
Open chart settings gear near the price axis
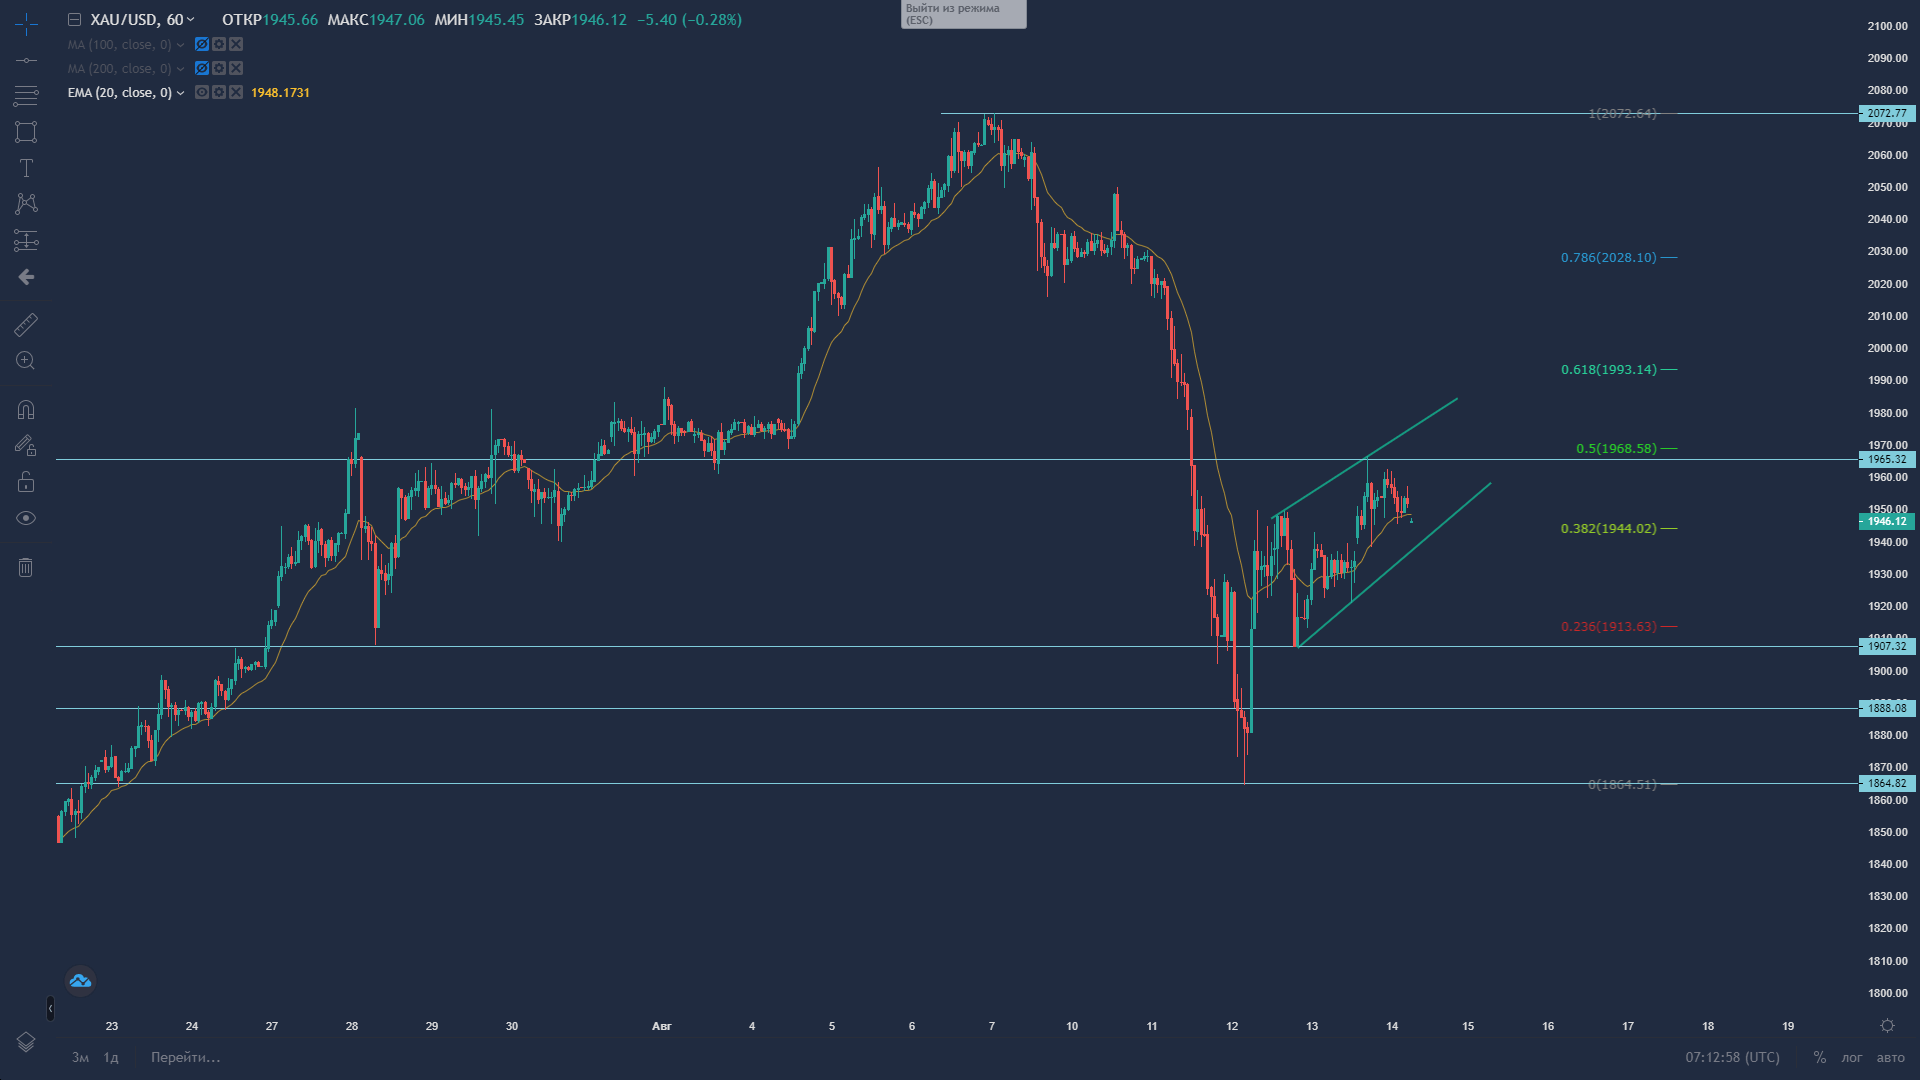pyautogui.click(x=1887, y=1026)
